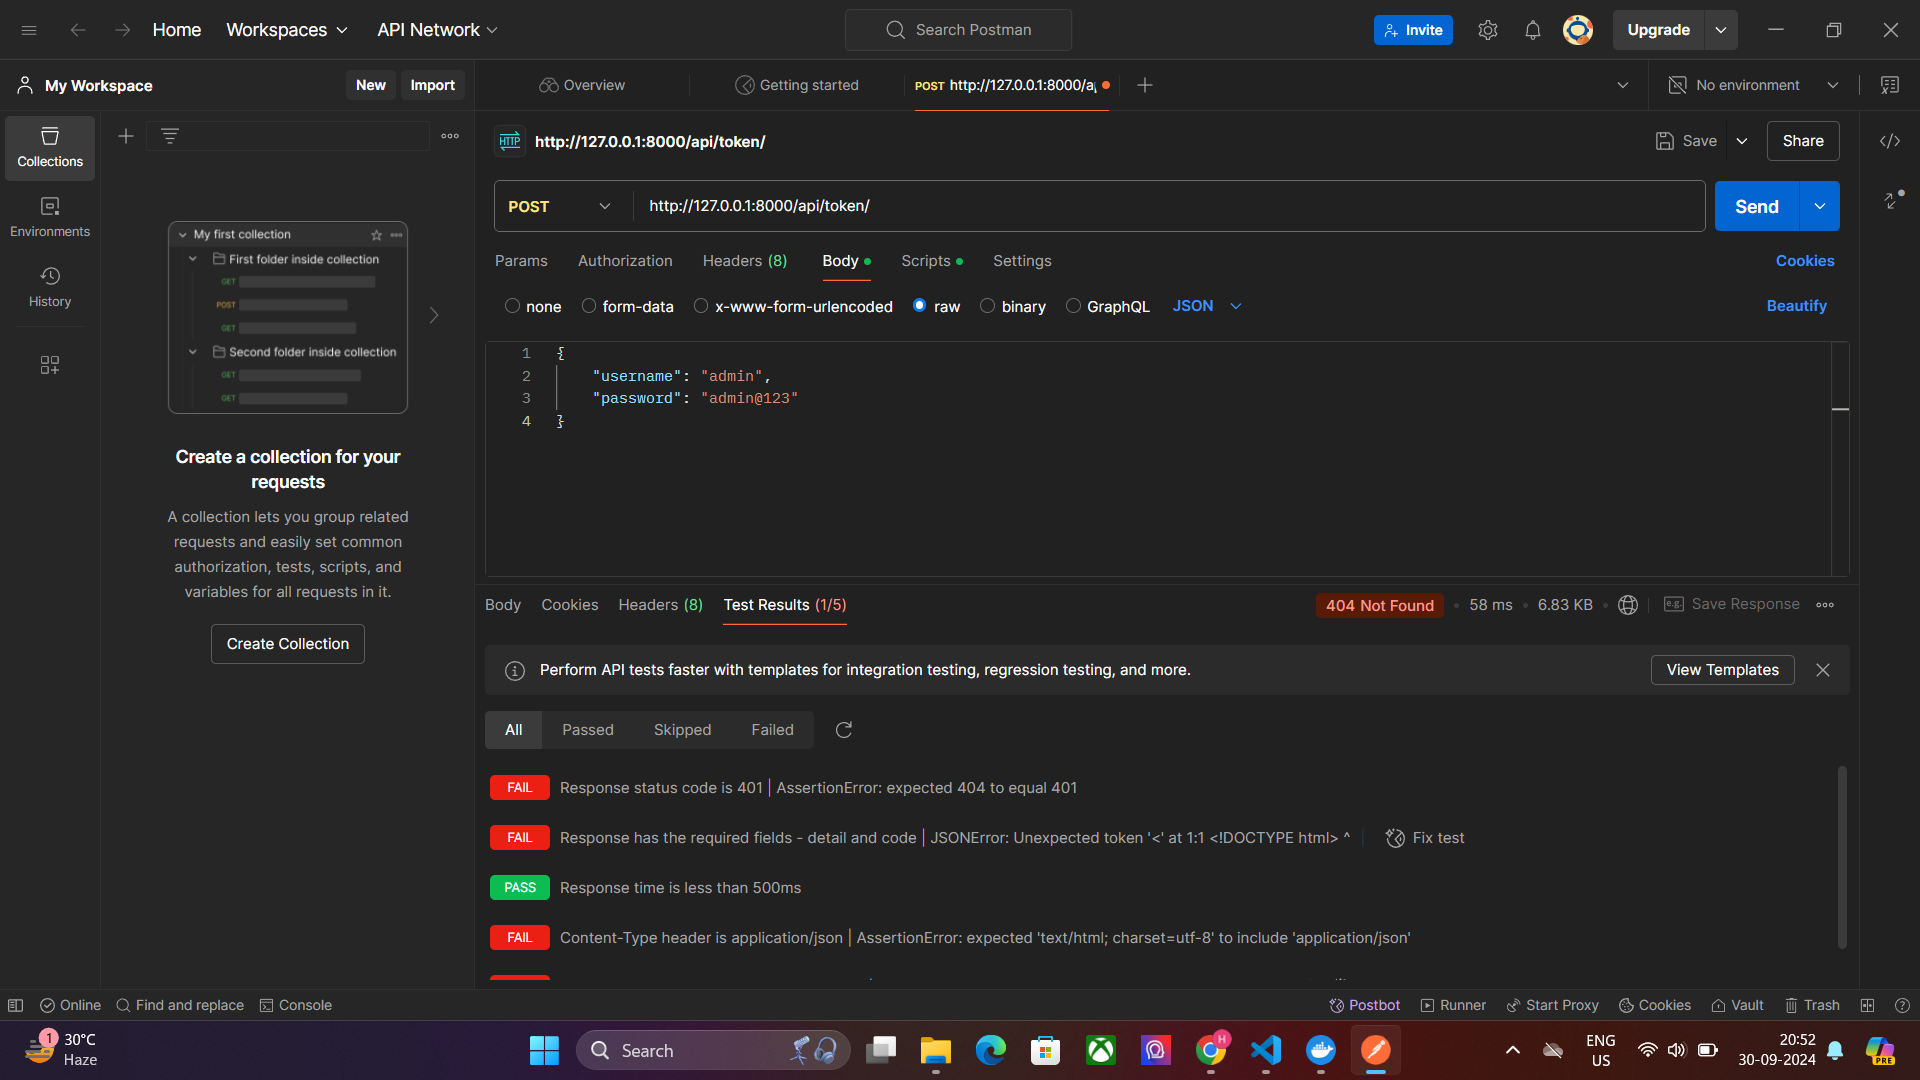
Task: Open Postbot from the status bar
Action: pyautogui.click(x=1364, y=1005)
